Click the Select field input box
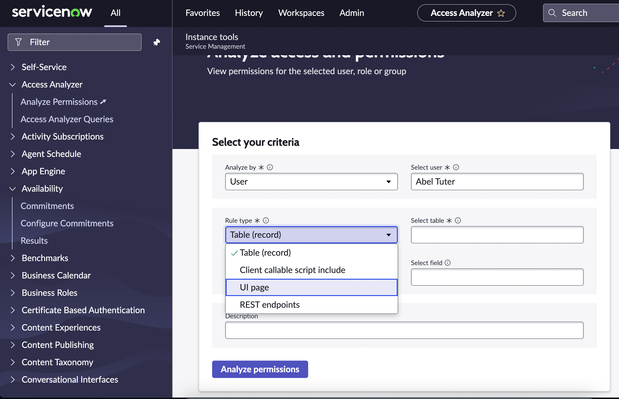The width and height of the screenshot is (619, 399). tap(497, 277)
